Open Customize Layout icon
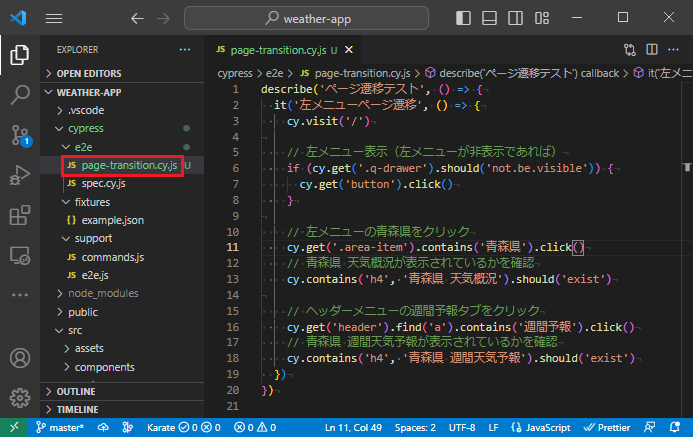 point(542,18)
